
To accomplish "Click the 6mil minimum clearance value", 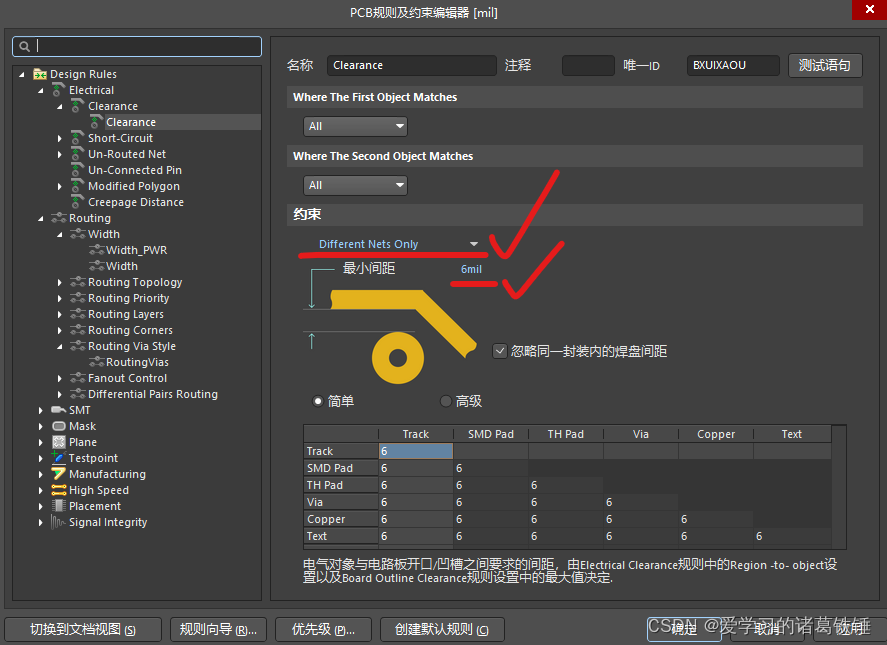I will (471, 270).
